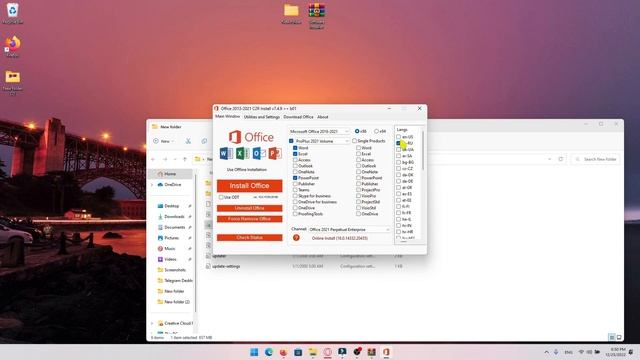Screen dimensions: 640x360
Task: Click the Outlook icon under the Office logo
Action: (259, 153)
